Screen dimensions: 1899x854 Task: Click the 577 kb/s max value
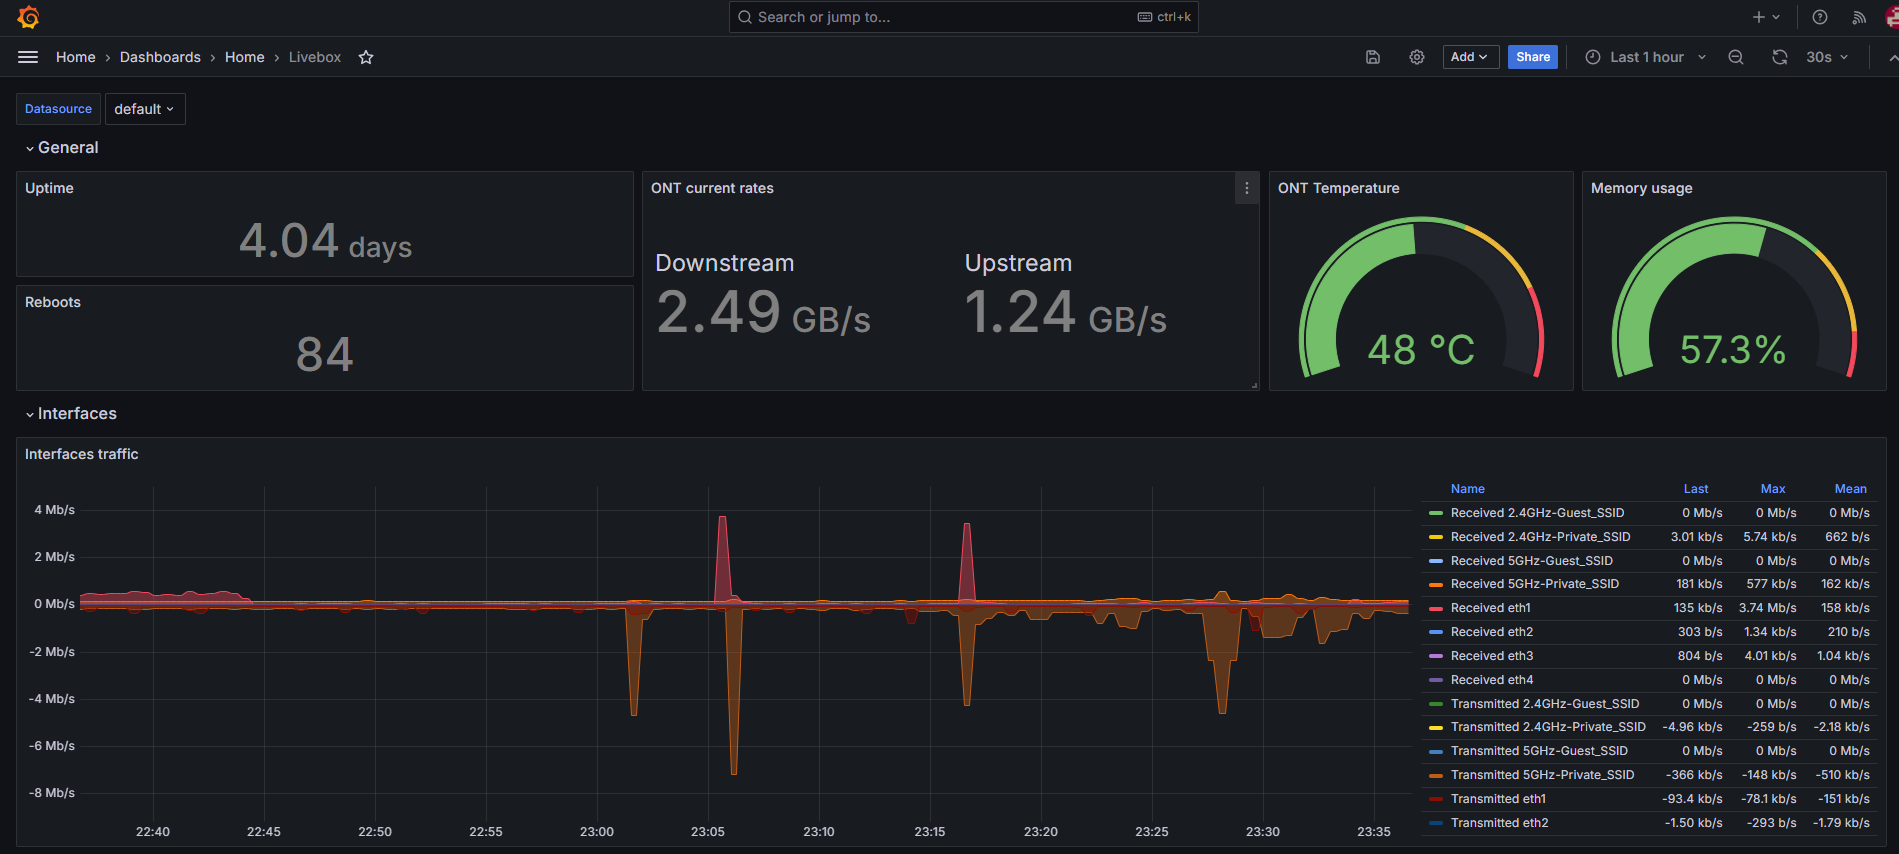click(x=1771, y=584)
